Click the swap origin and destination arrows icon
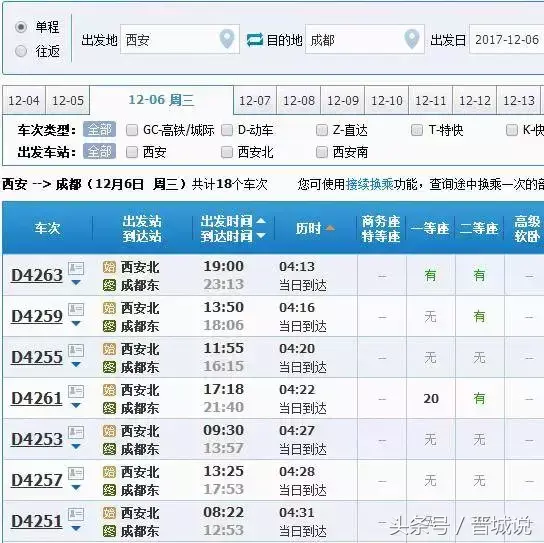 (255, 40)
